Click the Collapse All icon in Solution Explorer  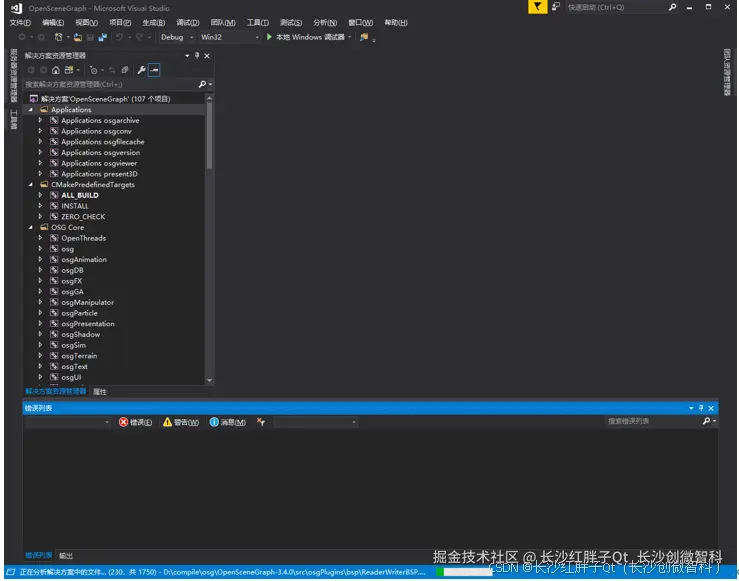point(125,70)
